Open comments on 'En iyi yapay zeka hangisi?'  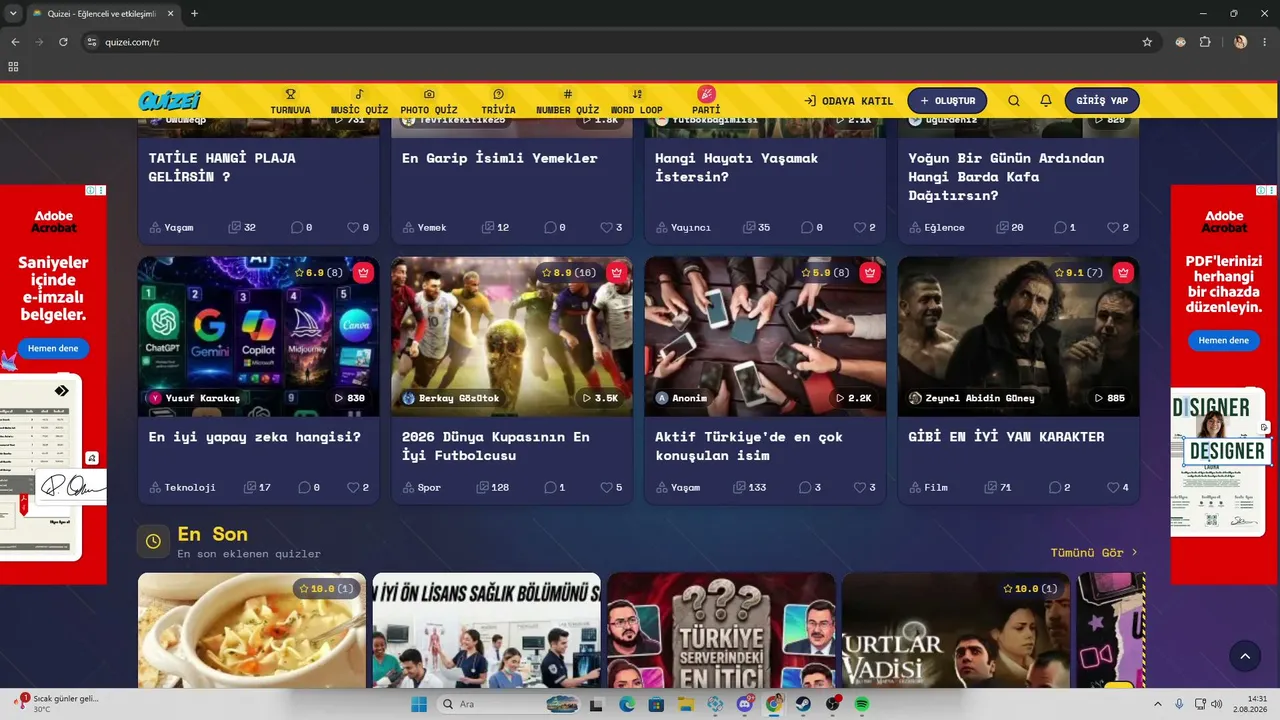click(x=309, y=488)
